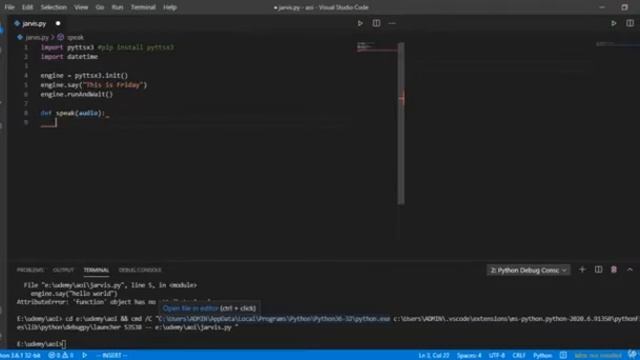Image resolution: width=640 pixels, height=360 pixels.
Task: Maximize panel with the chevron up icon
Action: click(630, 270)
